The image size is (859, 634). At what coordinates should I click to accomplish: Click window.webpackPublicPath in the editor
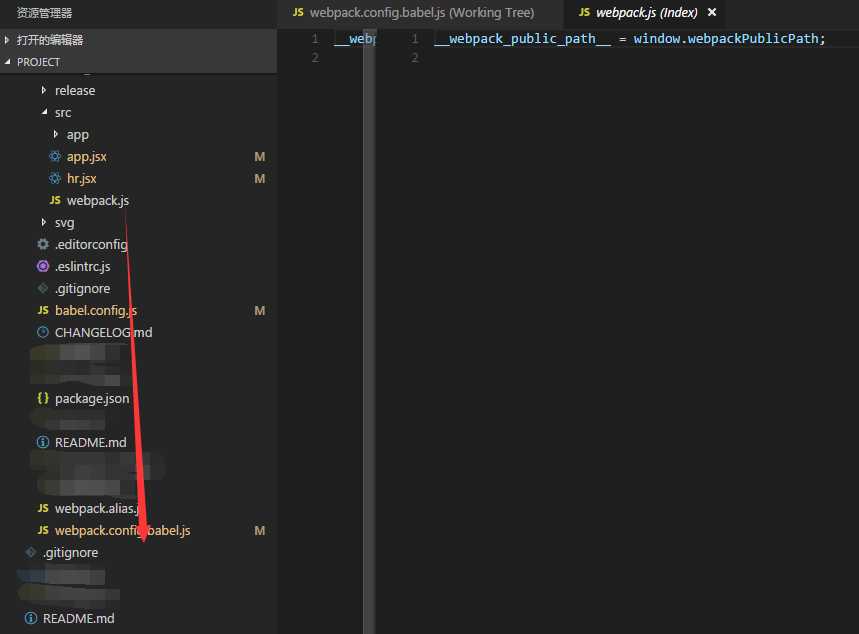click(x=726, y=38)
